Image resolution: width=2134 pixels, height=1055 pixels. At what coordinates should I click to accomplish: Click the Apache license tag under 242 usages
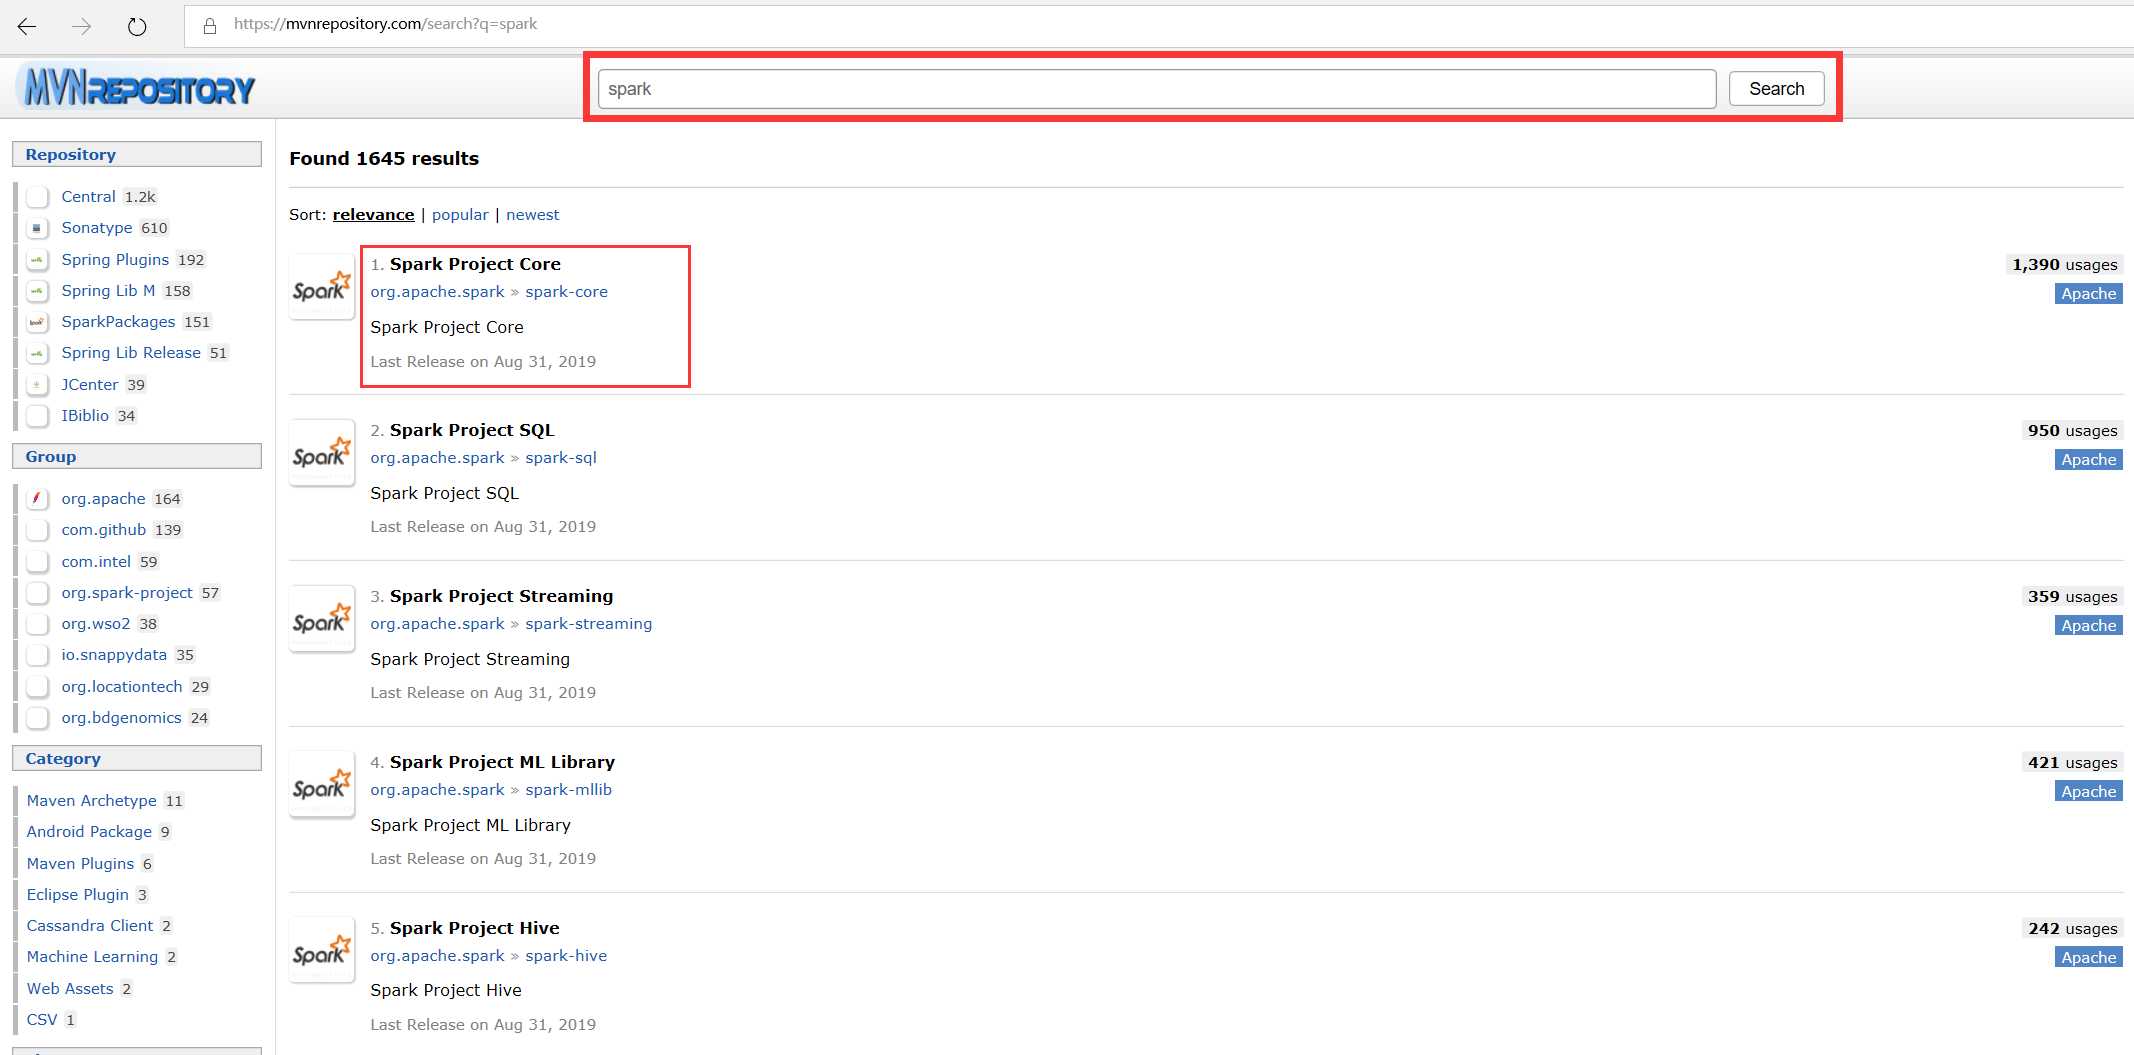pyautogui.click(x=2088, y=958)
